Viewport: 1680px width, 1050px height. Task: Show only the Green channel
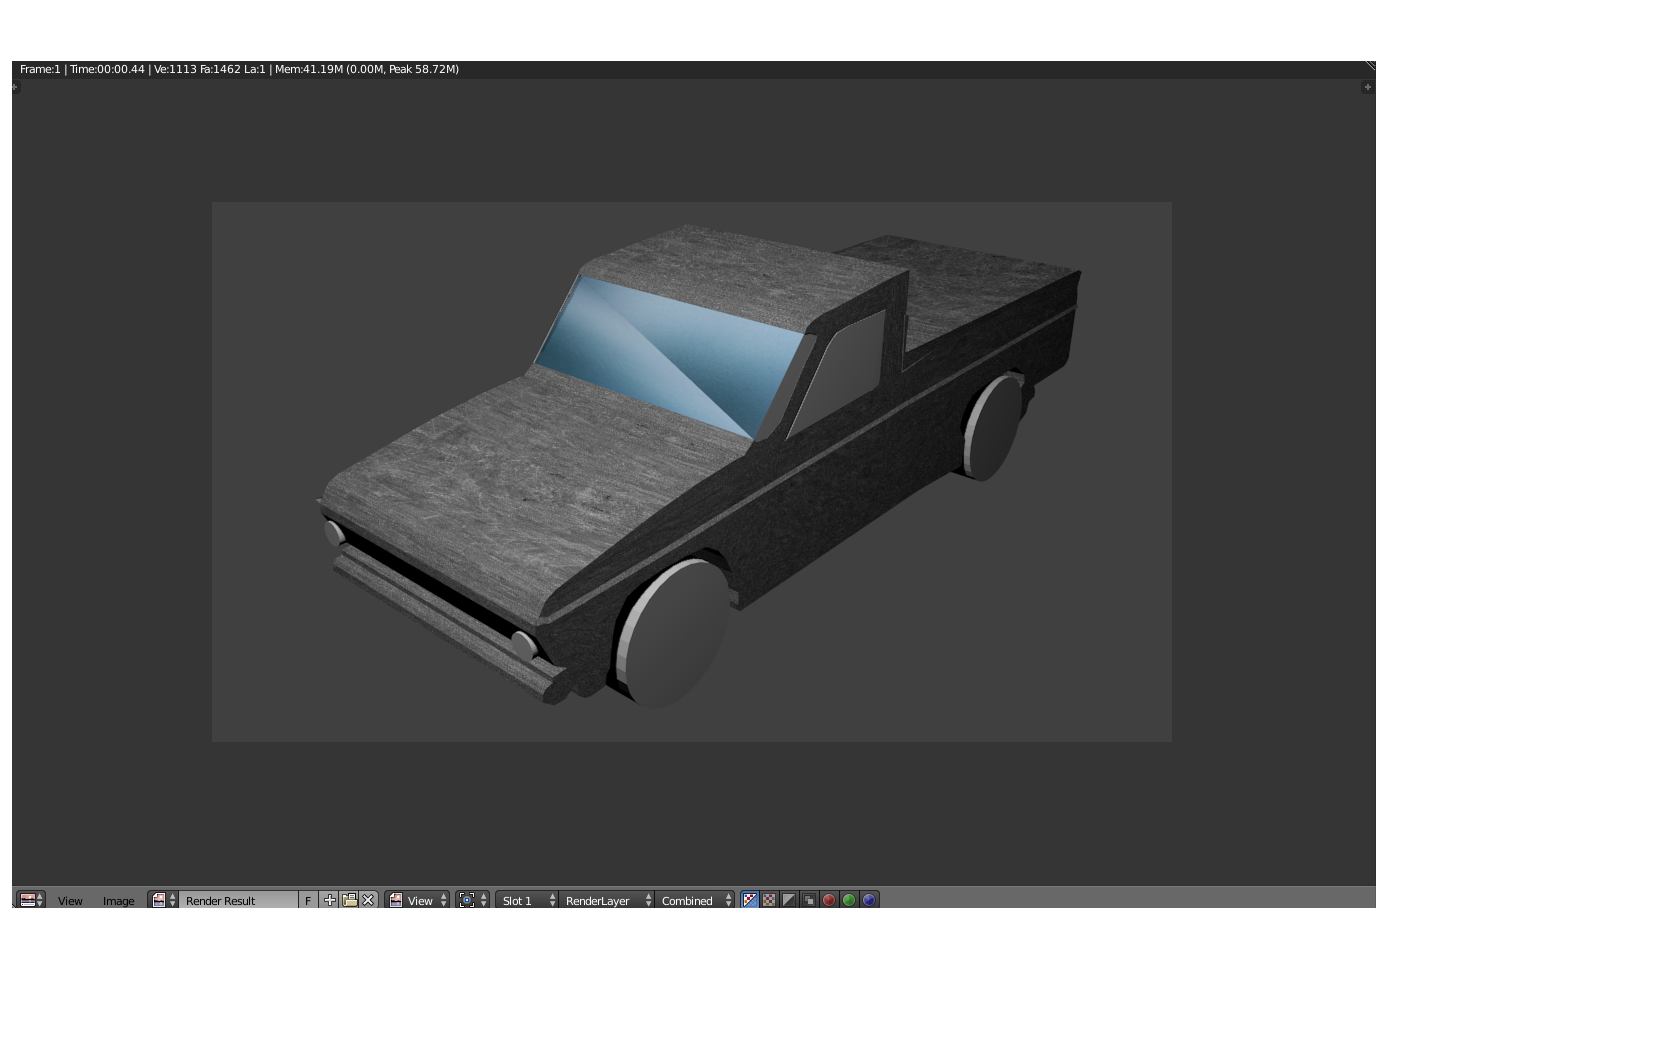click(x=849, y=900)
